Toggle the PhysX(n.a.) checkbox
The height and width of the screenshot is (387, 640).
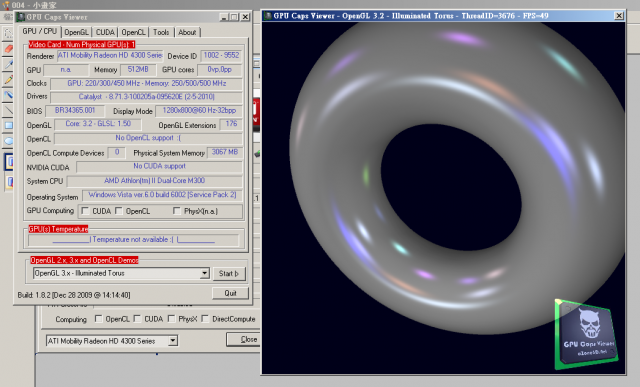[x=176, y=211]
